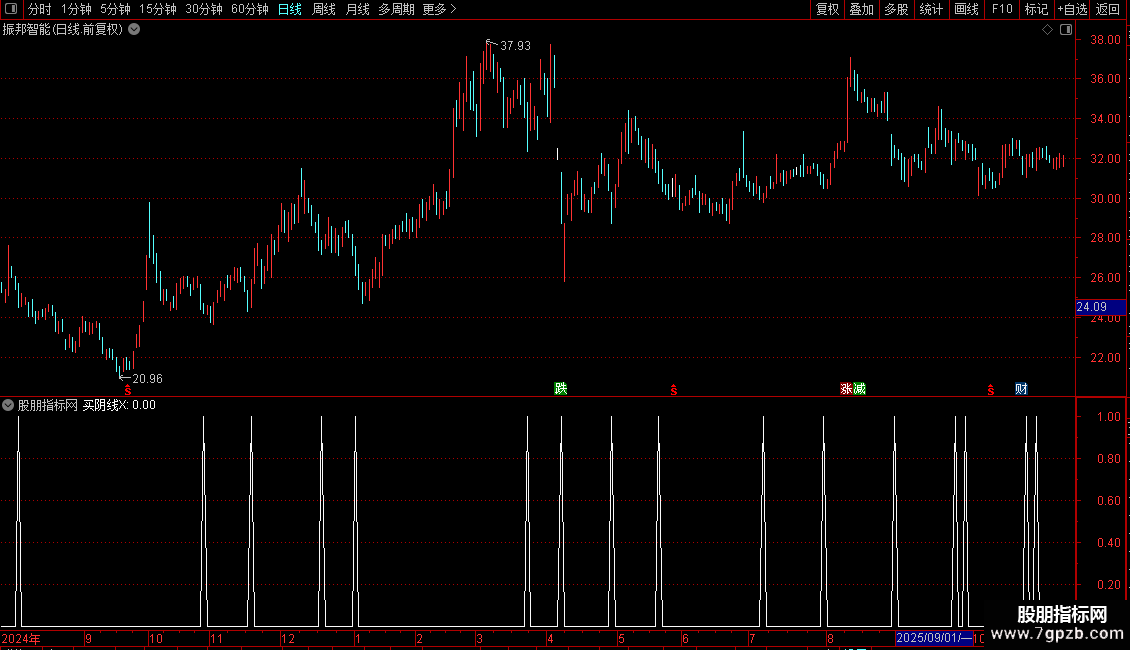Switch to 周线 weekly chart
This screenshot has width=1130, height=650.
click(x=324, y=9)
